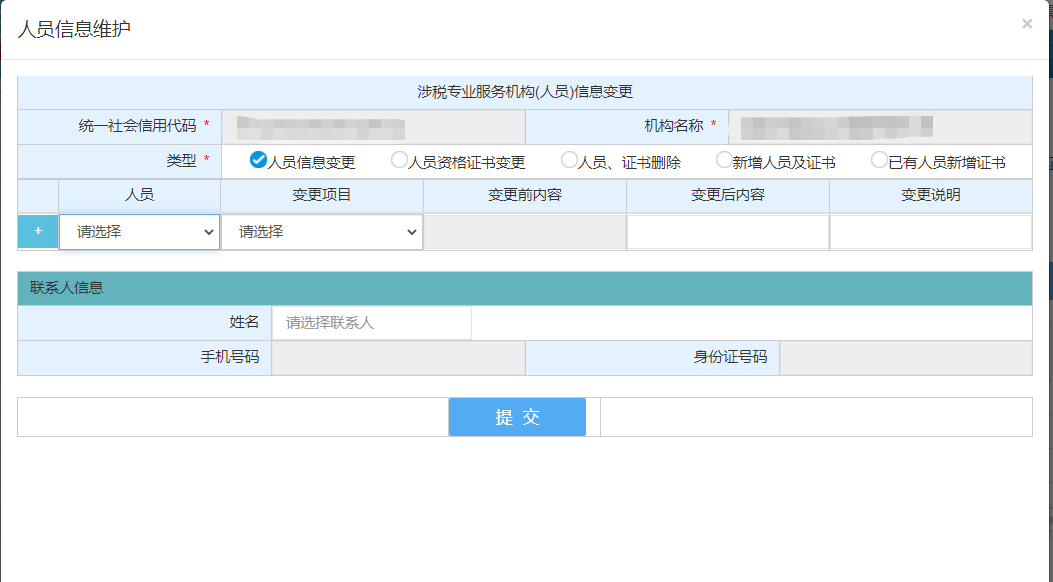
Task: Focus the 变更说明 text field
Action: tap(930, 231)
